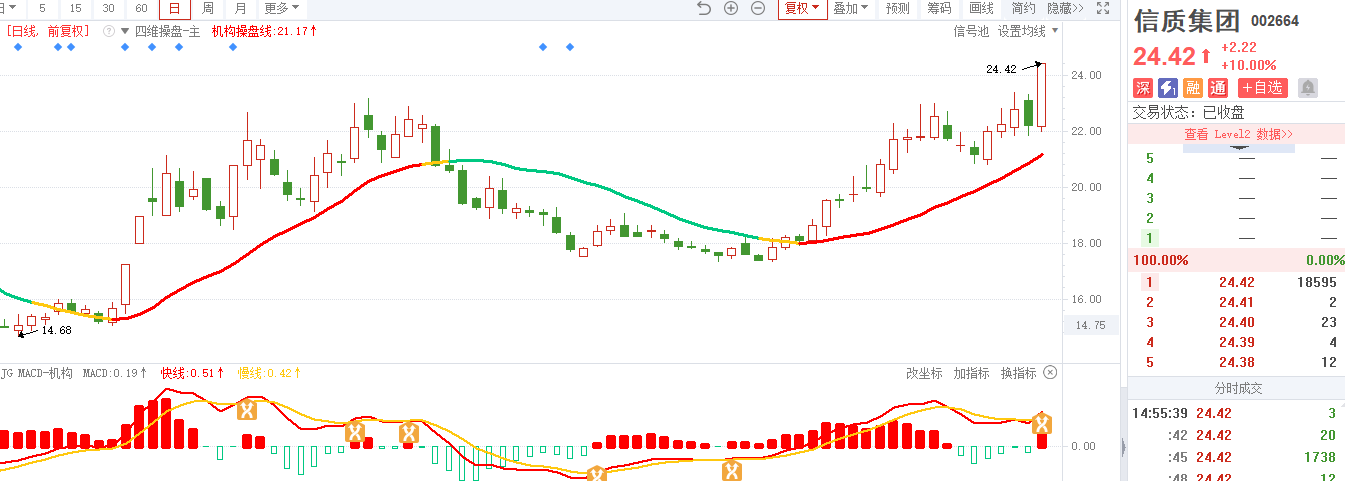Add stock via +自选 button
Screen dimensions: 1345x481
coord(1262,88)
